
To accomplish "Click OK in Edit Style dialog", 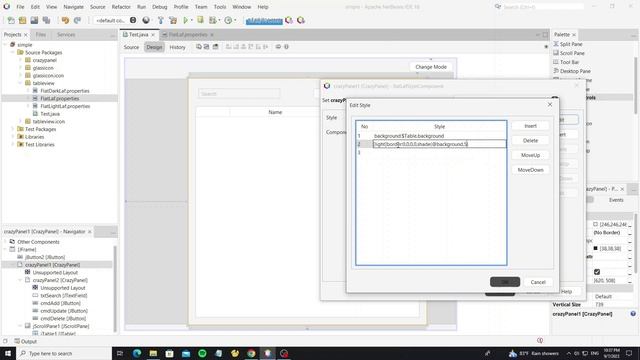I will (505, 282).
